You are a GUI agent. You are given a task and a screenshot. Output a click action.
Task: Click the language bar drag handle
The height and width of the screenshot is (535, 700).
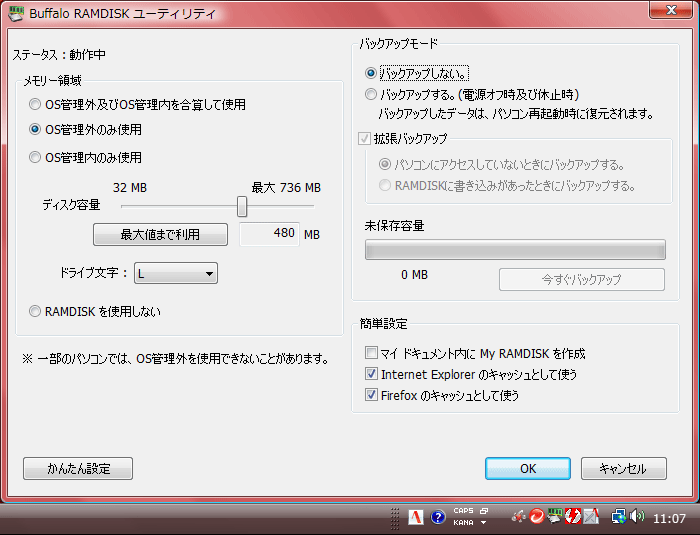pos(395,518)
